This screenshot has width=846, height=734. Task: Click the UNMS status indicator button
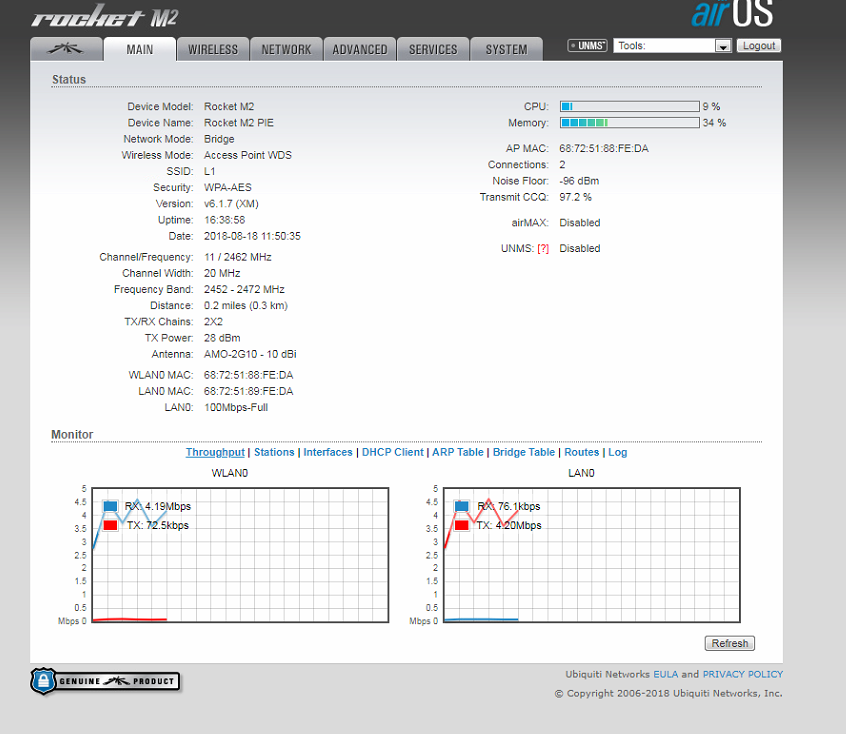pyautogui.click(x=588, y=46)
